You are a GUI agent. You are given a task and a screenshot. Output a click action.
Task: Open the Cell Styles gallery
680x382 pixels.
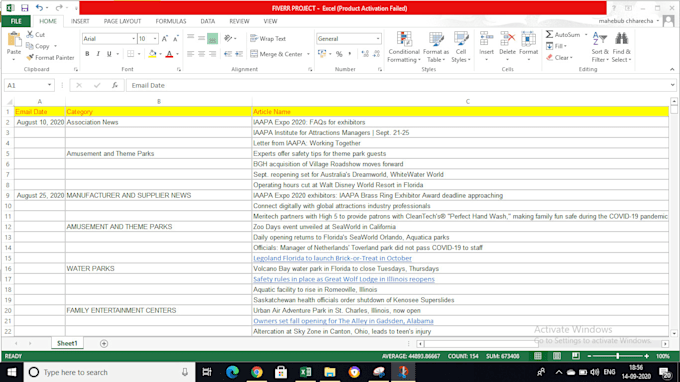point(461,47)
